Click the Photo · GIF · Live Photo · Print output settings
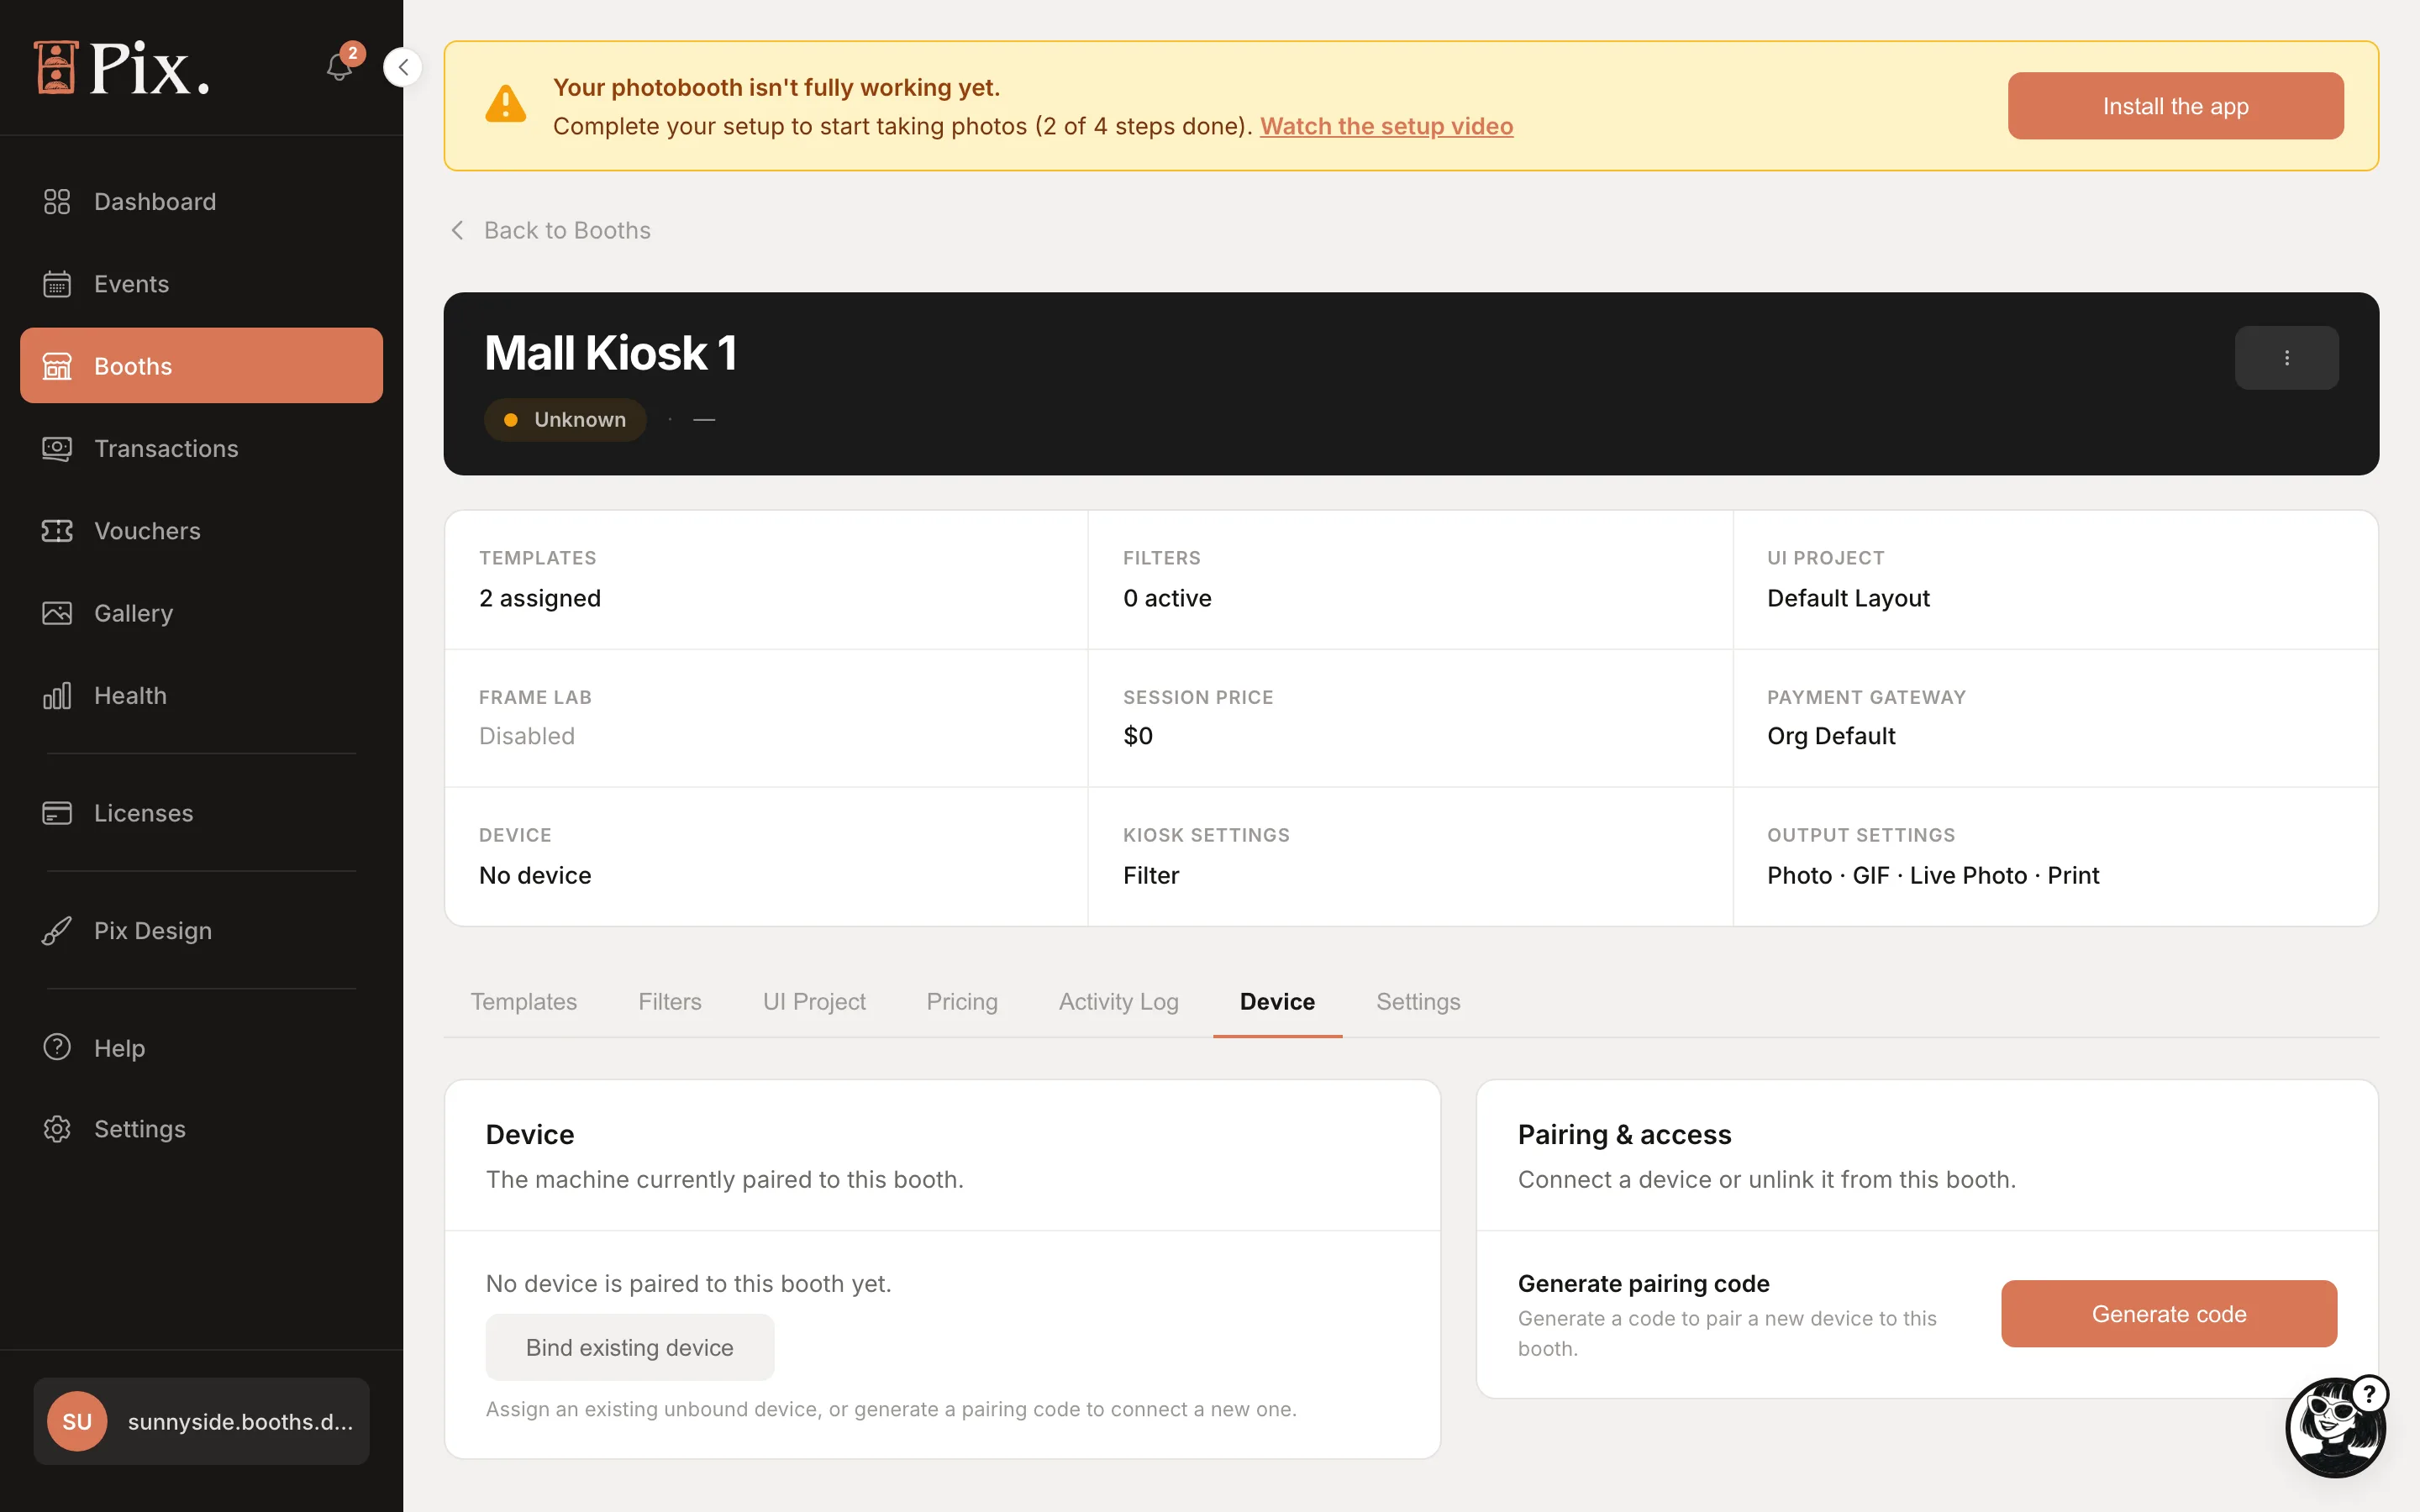The height and width of the screenshot is (1512, 2420). click(1933, 875)
